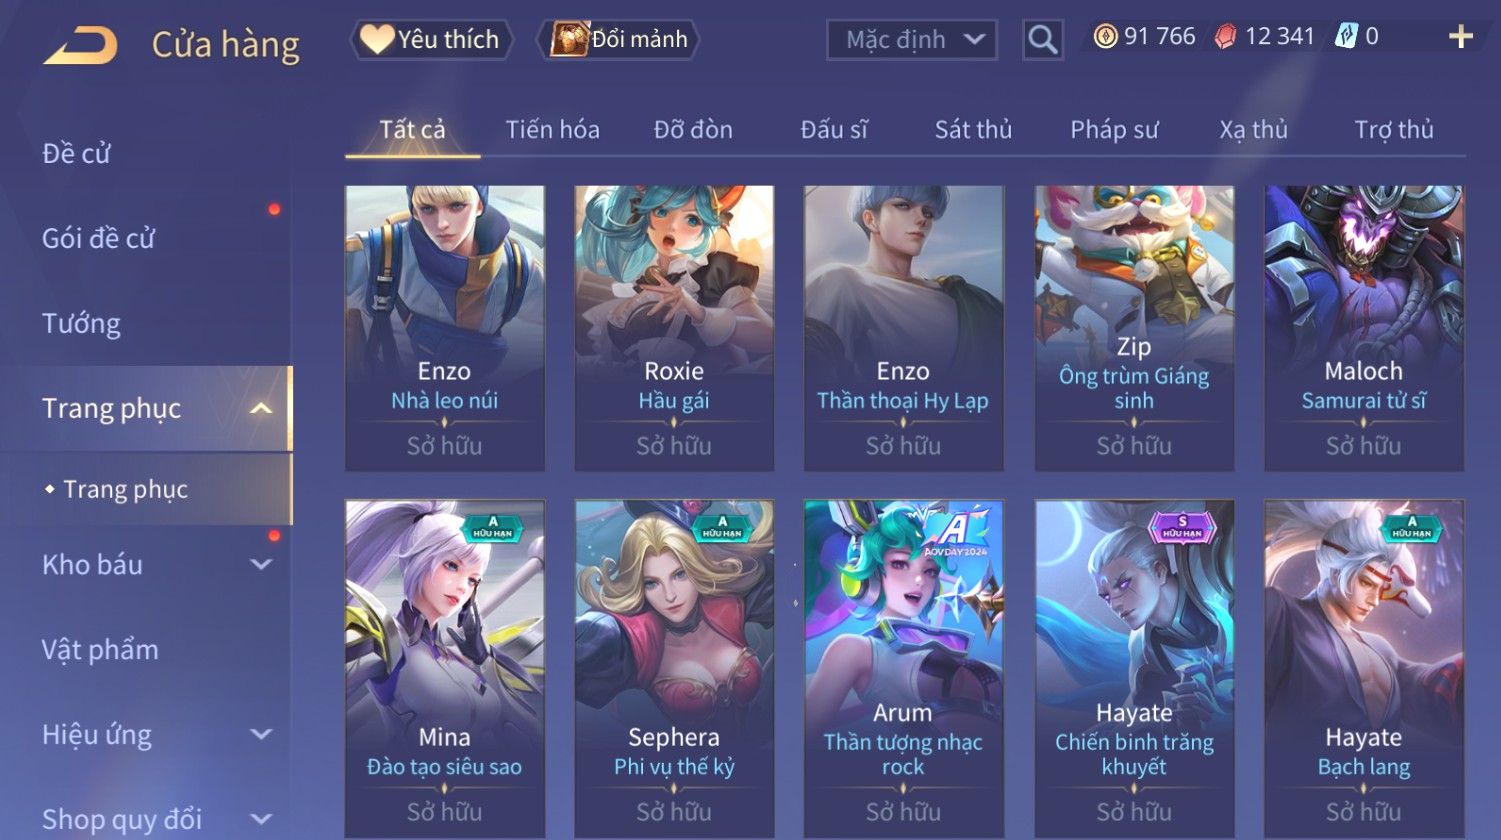Open the Roxie Hầu gái skin card

(x=674, y=328)
